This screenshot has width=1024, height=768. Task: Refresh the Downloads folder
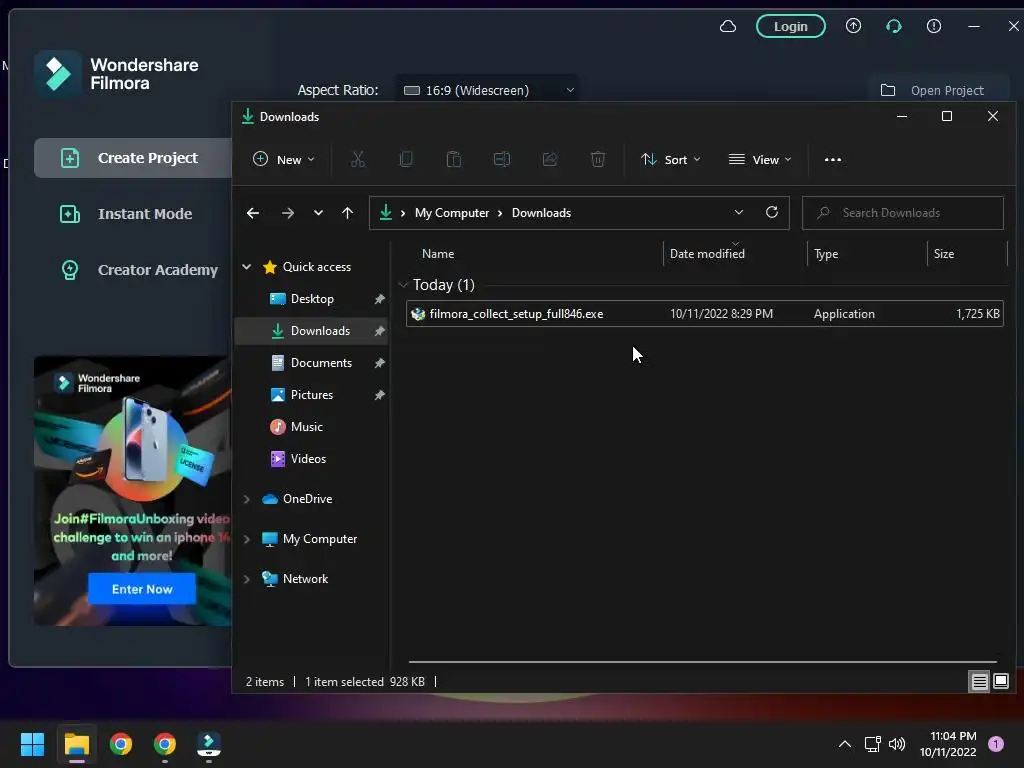[x=772, y=212]
